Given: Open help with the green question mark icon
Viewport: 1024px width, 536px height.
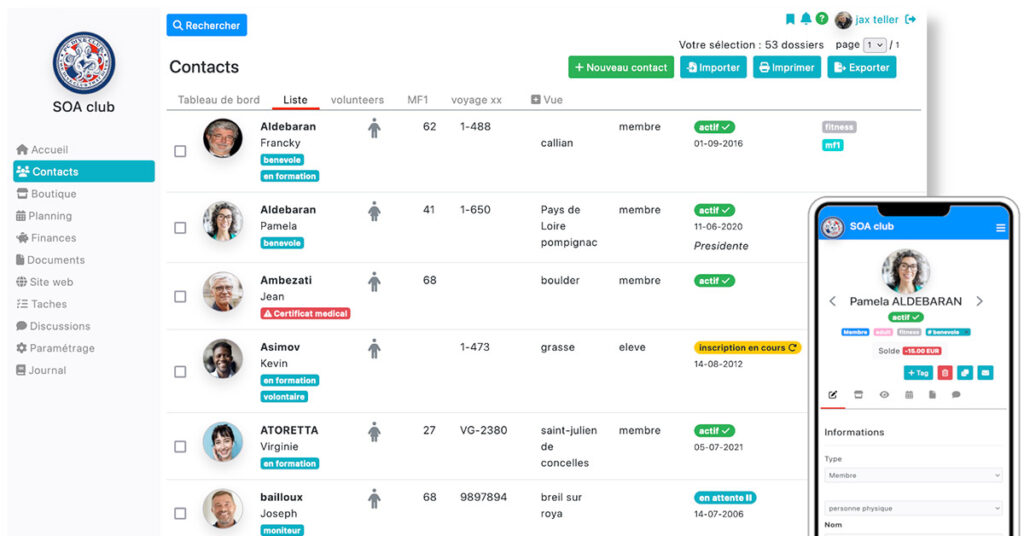Looking at the screenshot, I should pyautogui.click(x=822, y=19).
